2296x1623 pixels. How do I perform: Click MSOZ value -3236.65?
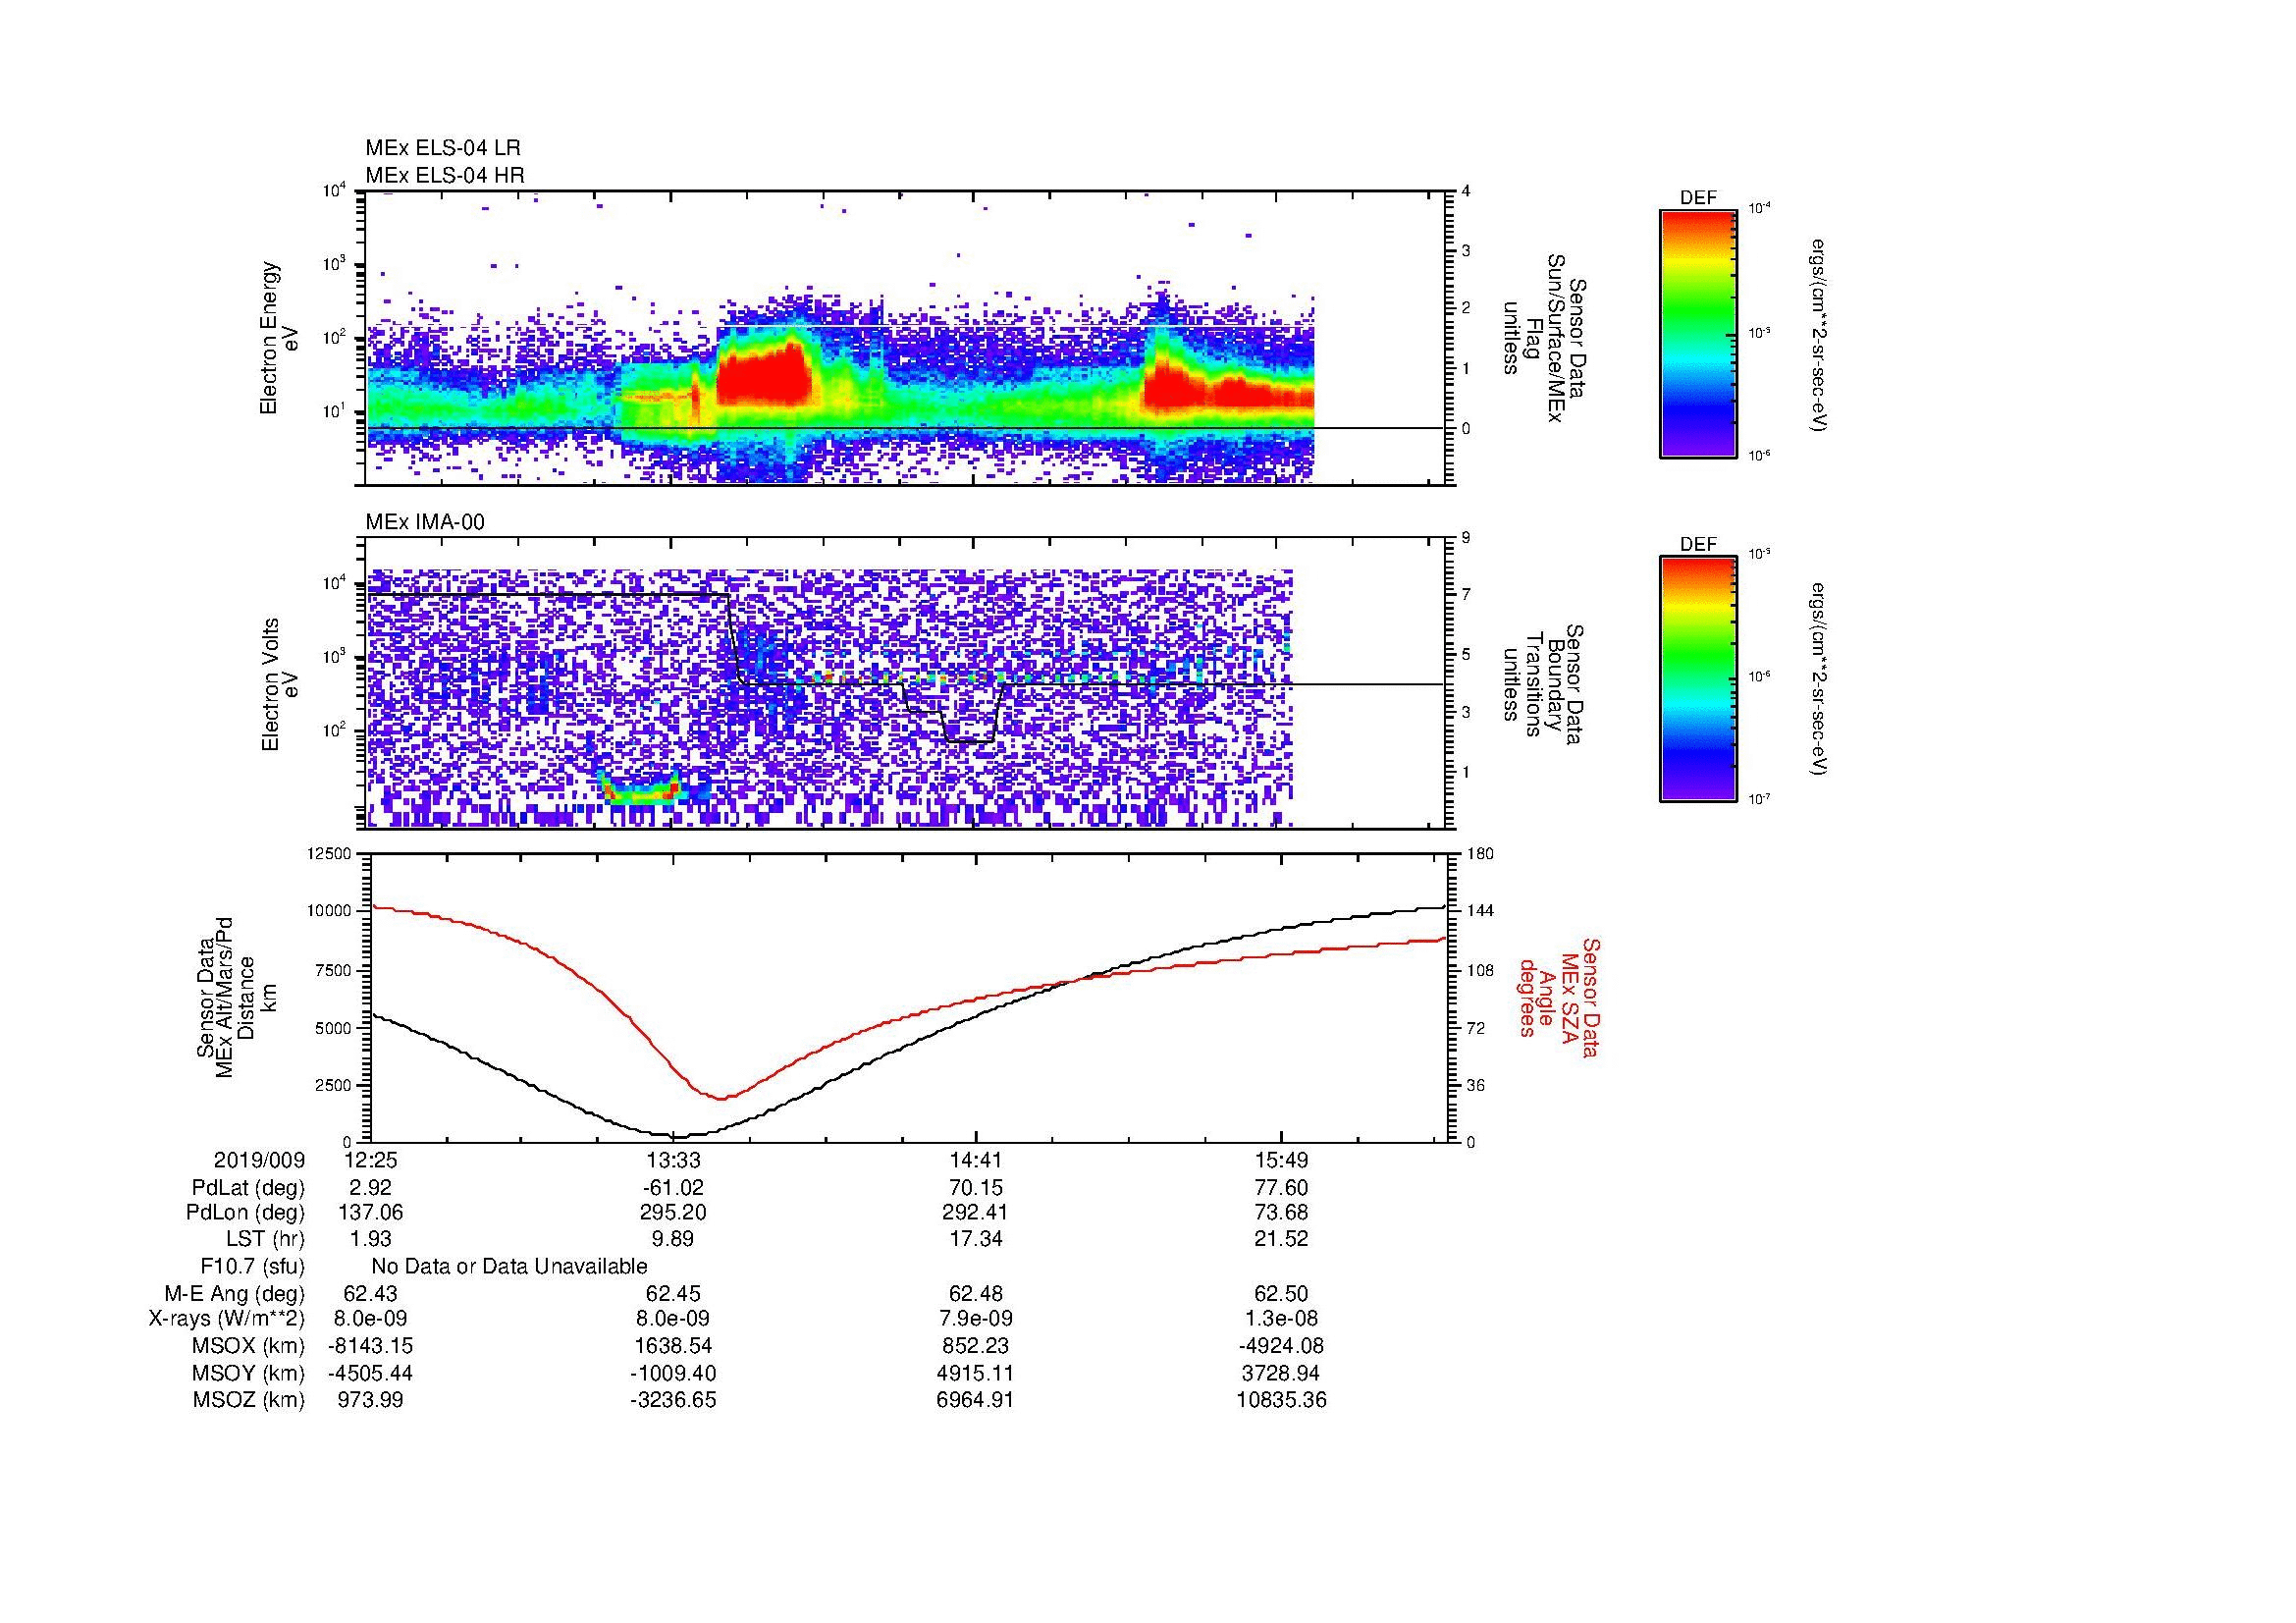tap(673, 1400)
